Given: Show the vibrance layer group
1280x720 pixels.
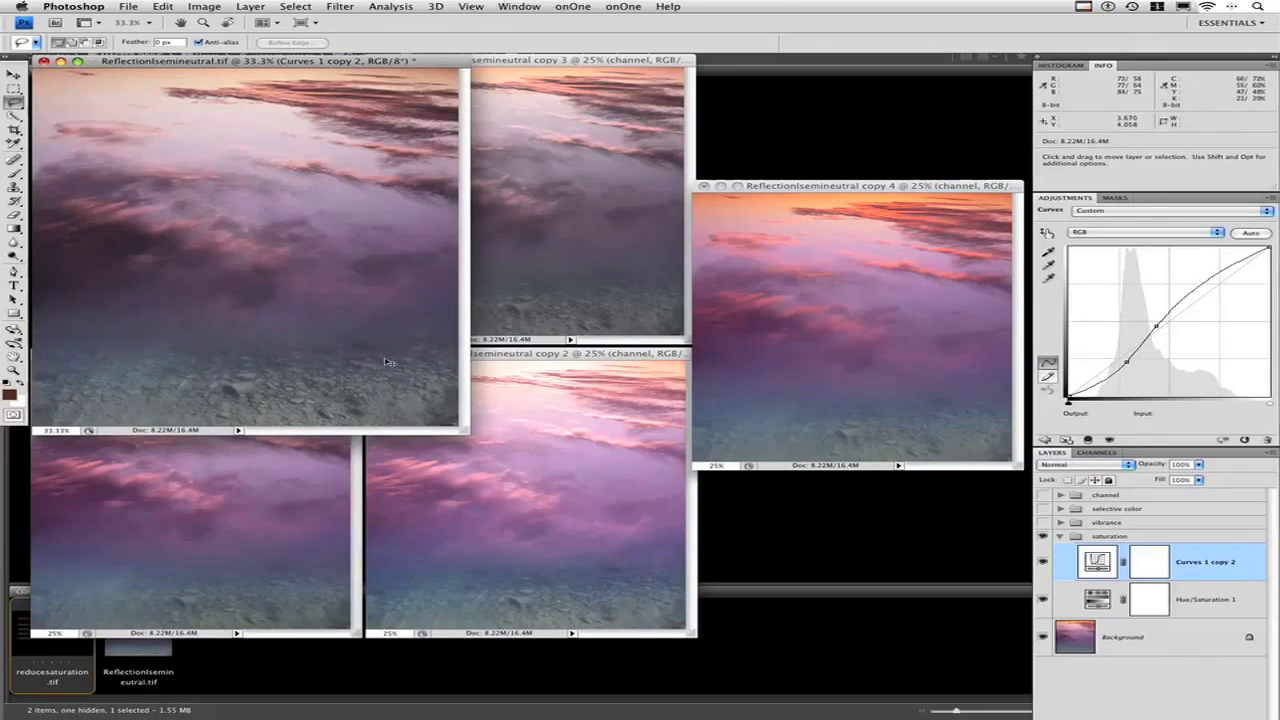Looking at the screenshot, I should 1044,522.
